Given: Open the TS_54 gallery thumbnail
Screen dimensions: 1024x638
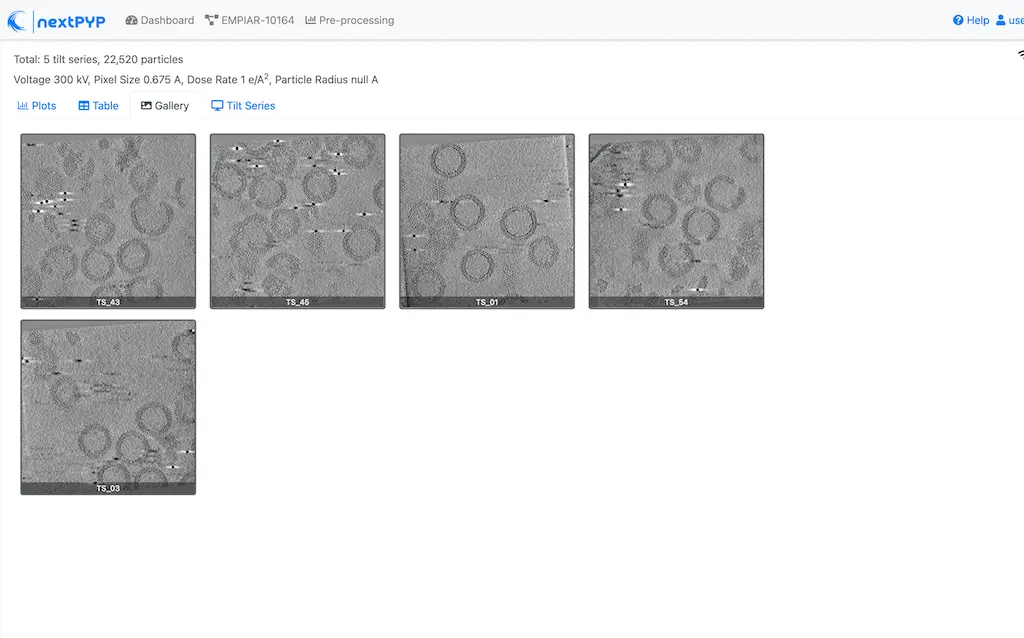Looking at the screenshot, I should 676,220.
